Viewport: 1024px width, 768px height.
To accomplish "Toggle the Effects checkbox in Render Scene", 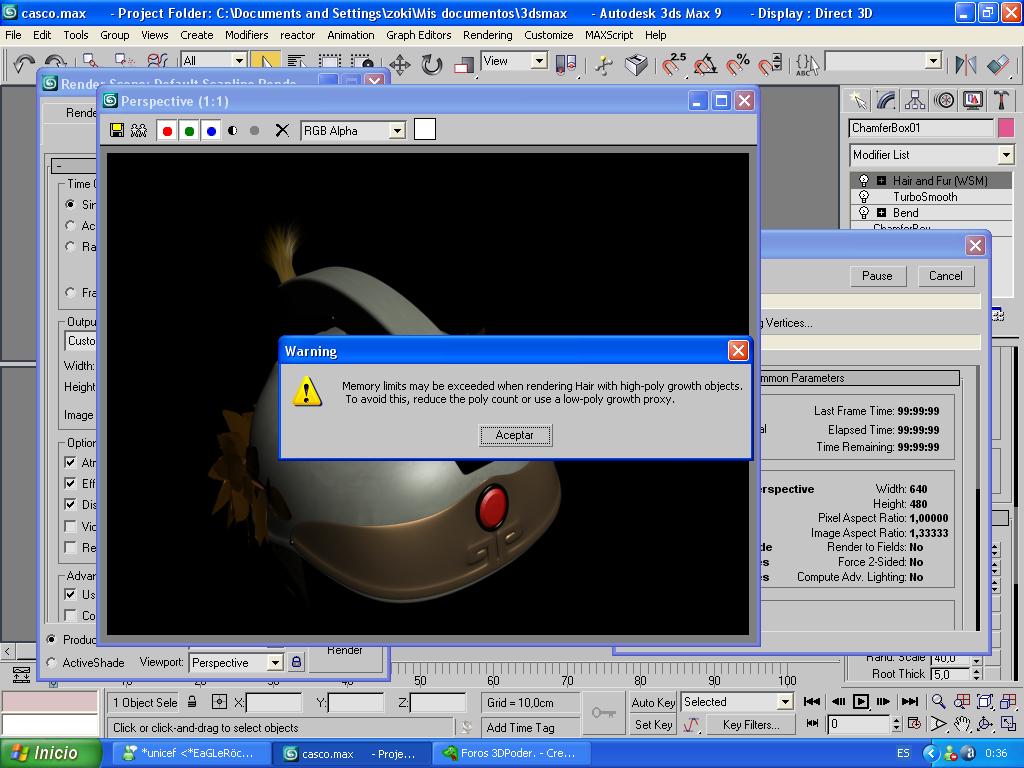I will point(71,483).
